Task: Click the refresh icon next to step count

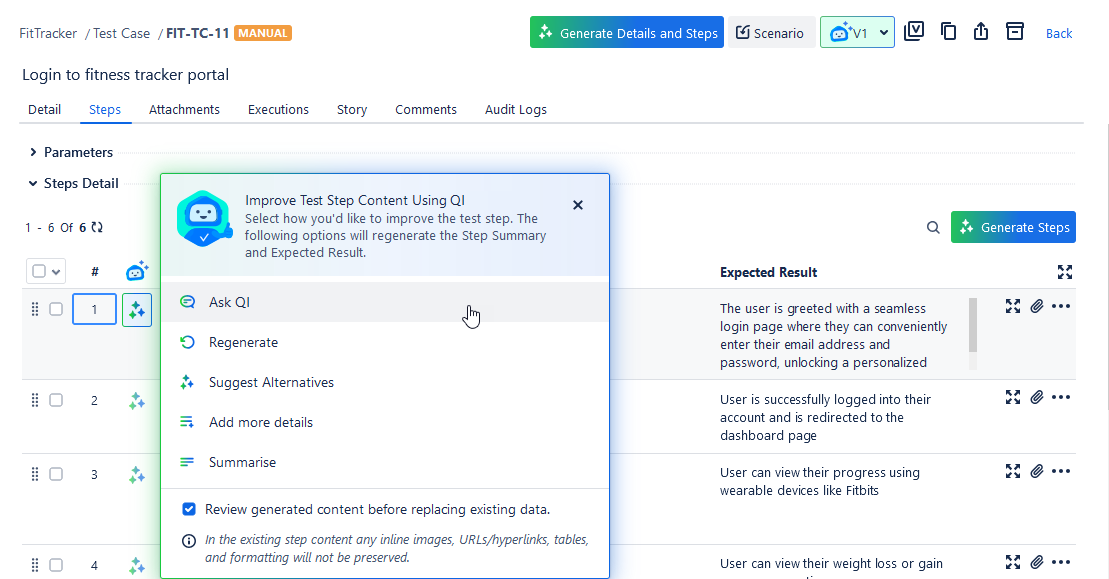Action: click(97, 228)
